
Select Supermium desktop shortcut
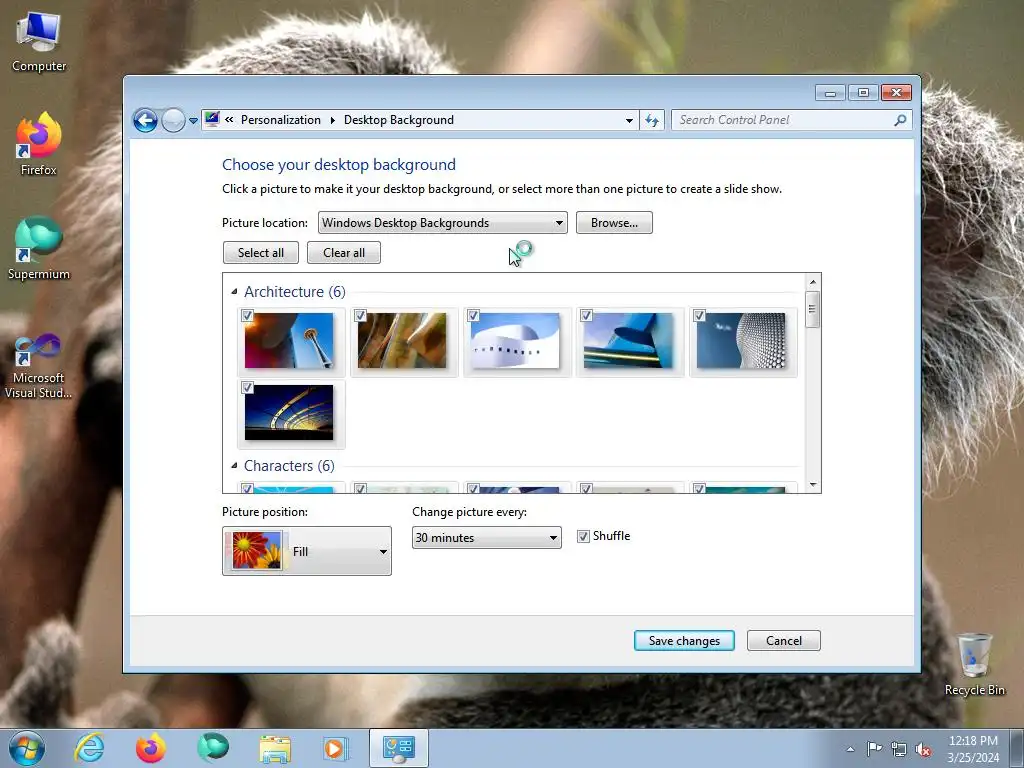tap(39, 248)
